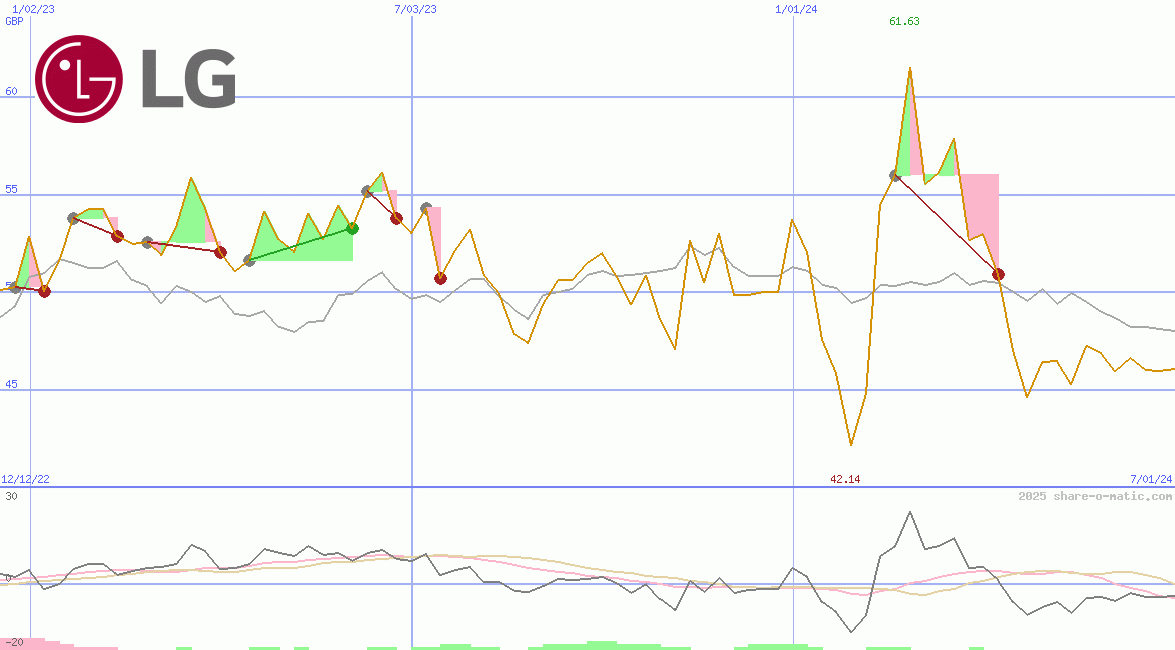
Task: Click the green 61.63 price label
Action: click(x=903, y=21)
